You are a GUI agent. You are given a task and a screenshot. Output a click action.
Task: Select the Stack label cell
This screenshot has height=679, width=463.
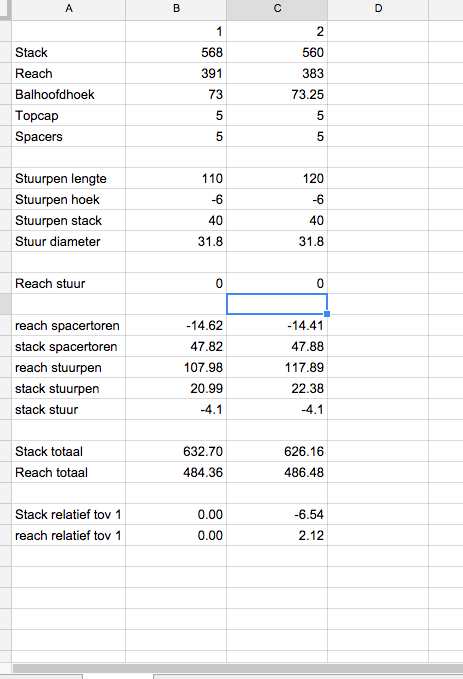click(x=68, y=52)
